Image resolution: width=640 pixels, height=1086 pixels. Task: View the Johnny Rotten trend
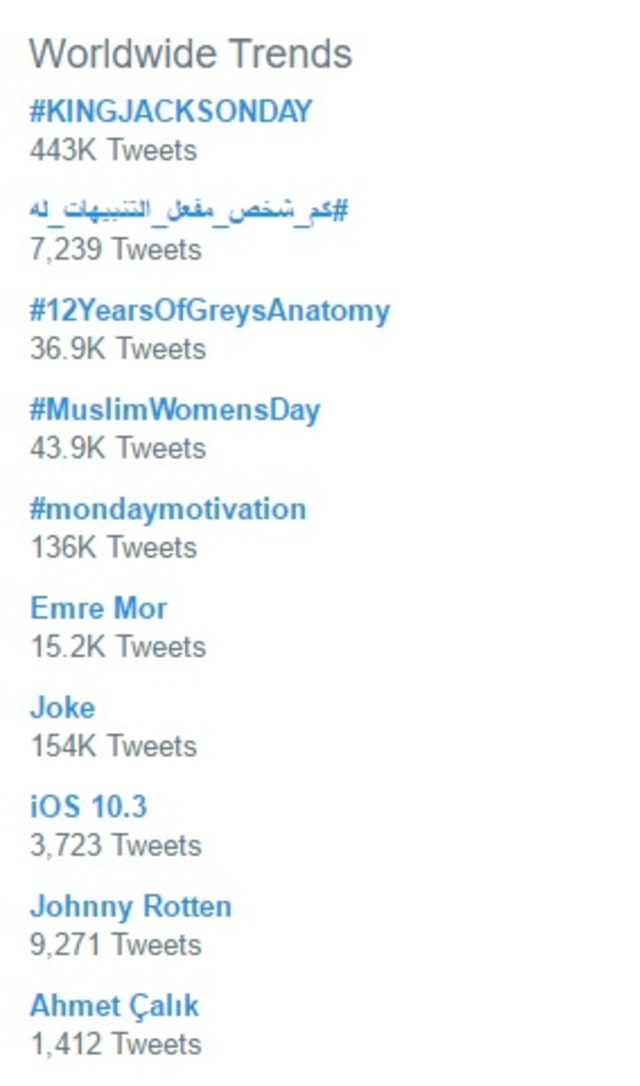131,907
